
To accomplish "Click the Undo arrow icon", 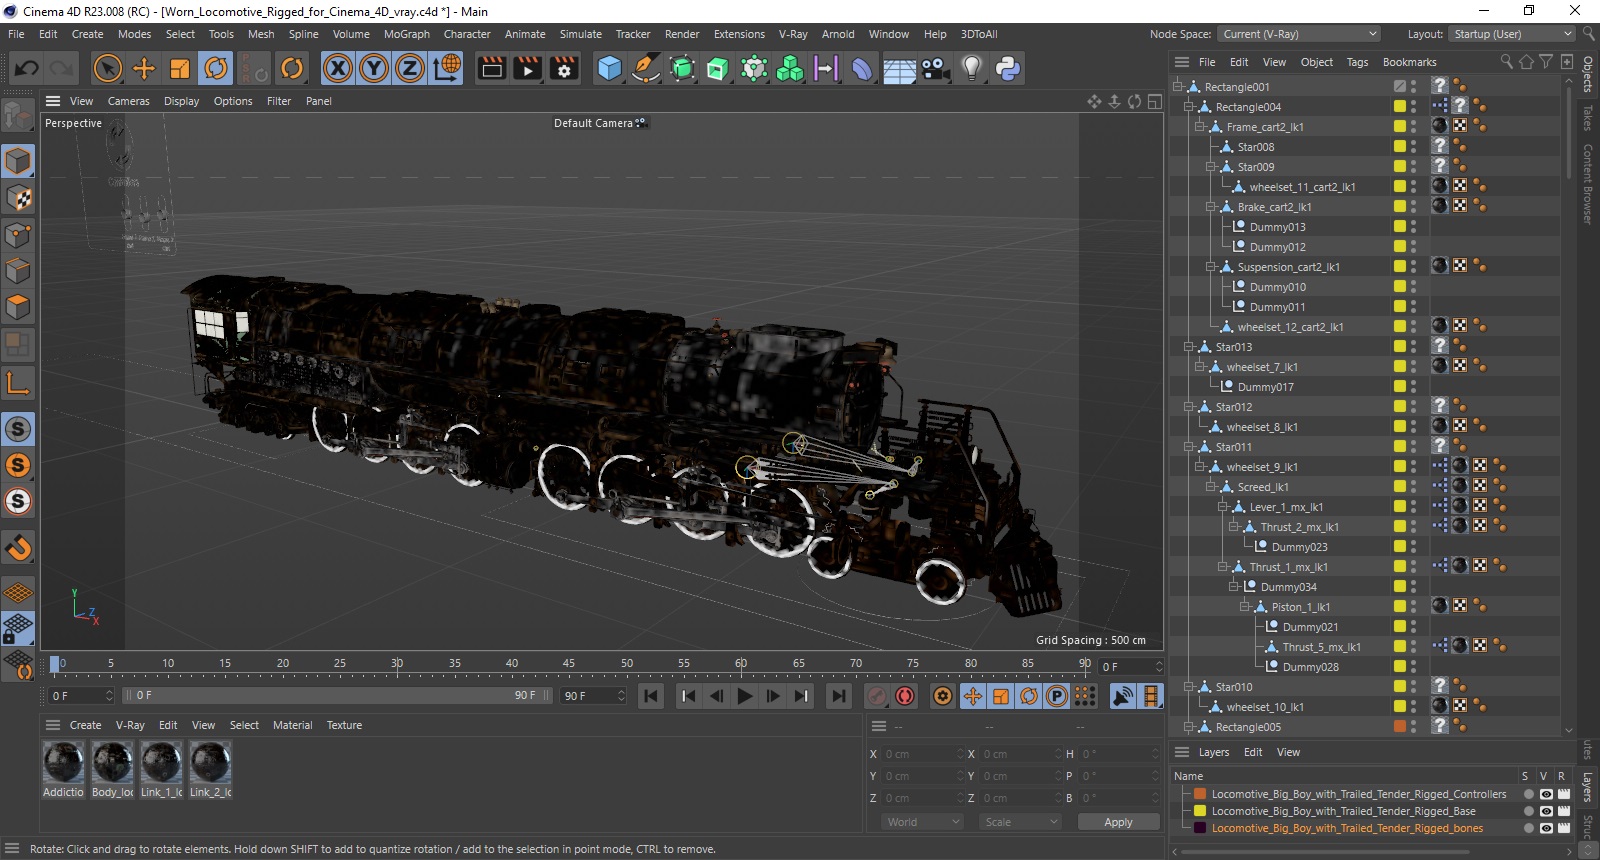I will (x=27, y=68).
